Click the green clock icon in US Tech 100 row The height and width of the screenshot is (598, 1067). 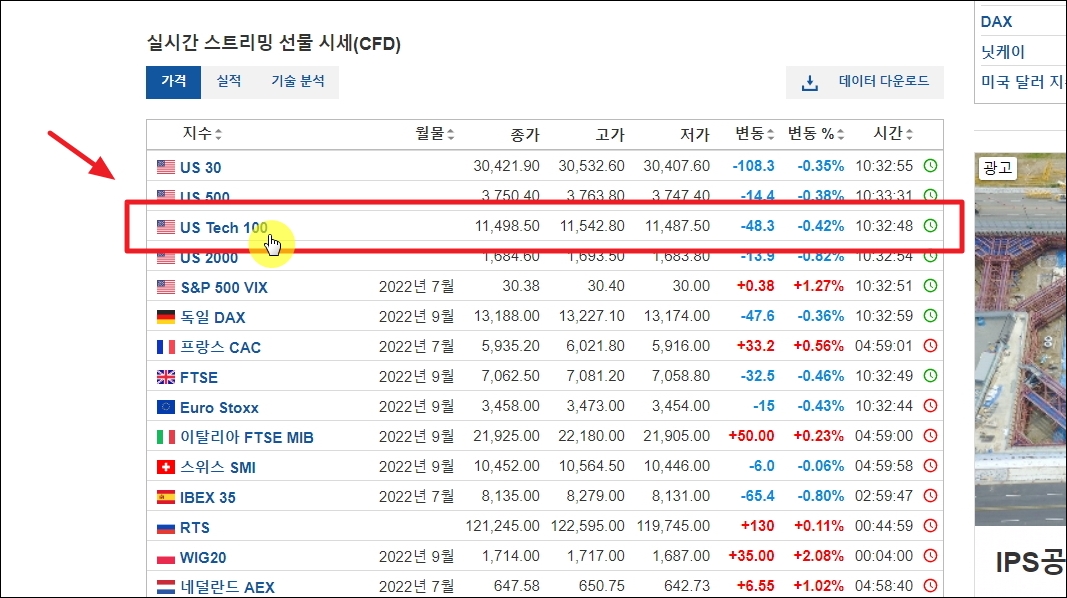(x=930, y=225)
